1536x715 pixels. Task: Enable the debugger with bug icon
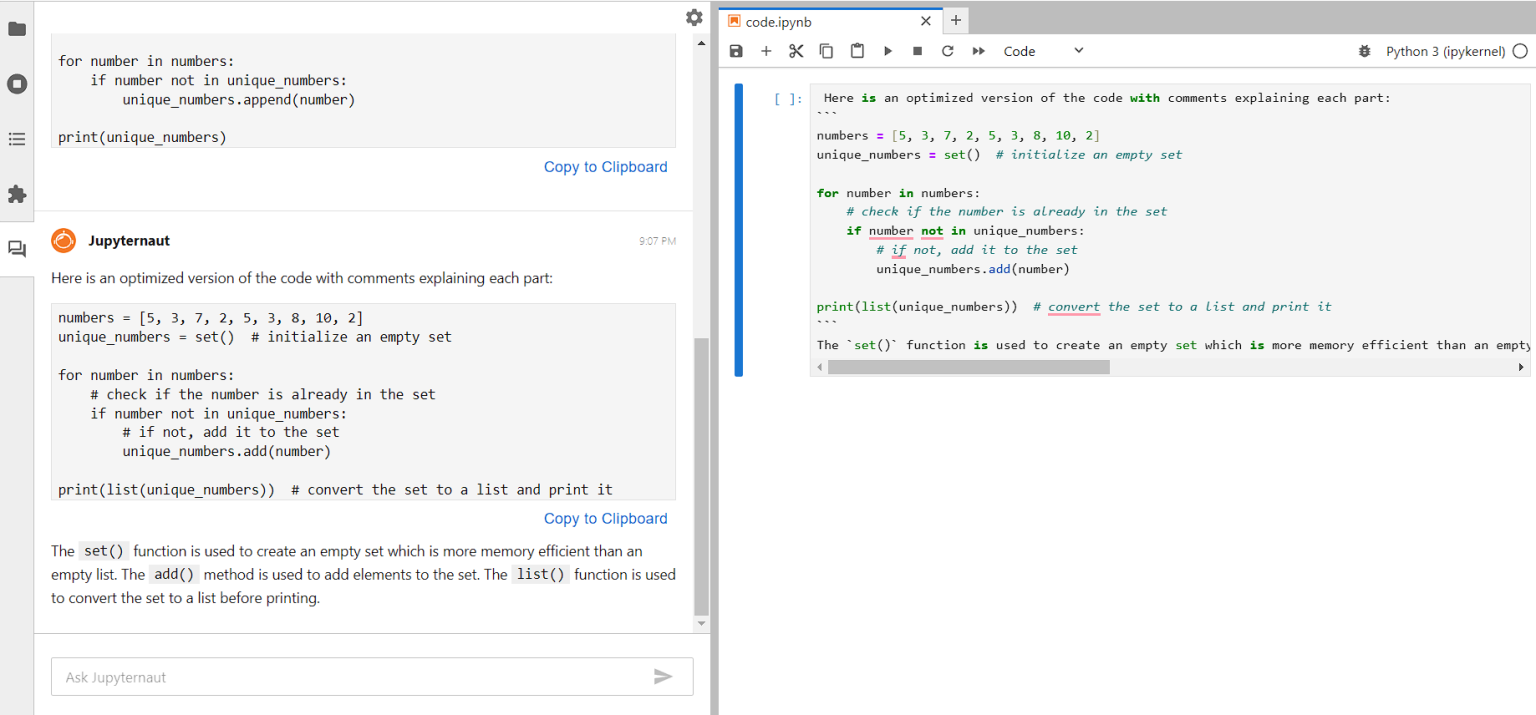coord(1365,51)
